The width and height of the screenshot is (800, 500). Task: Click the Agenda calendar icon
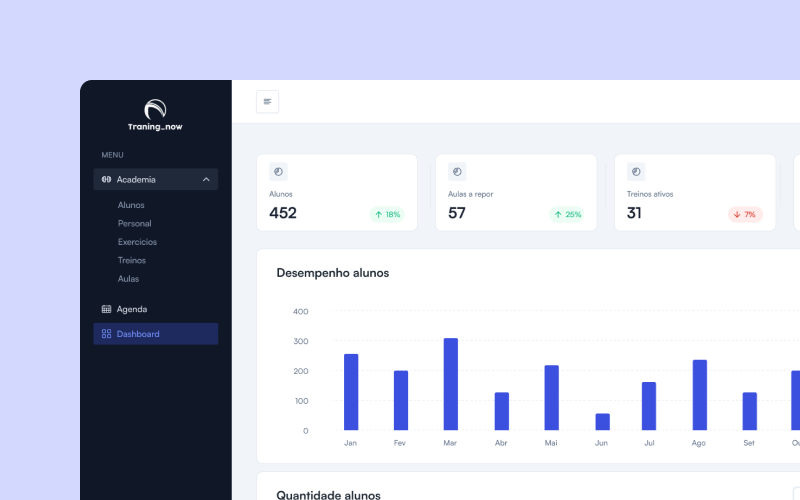point(106,309)
